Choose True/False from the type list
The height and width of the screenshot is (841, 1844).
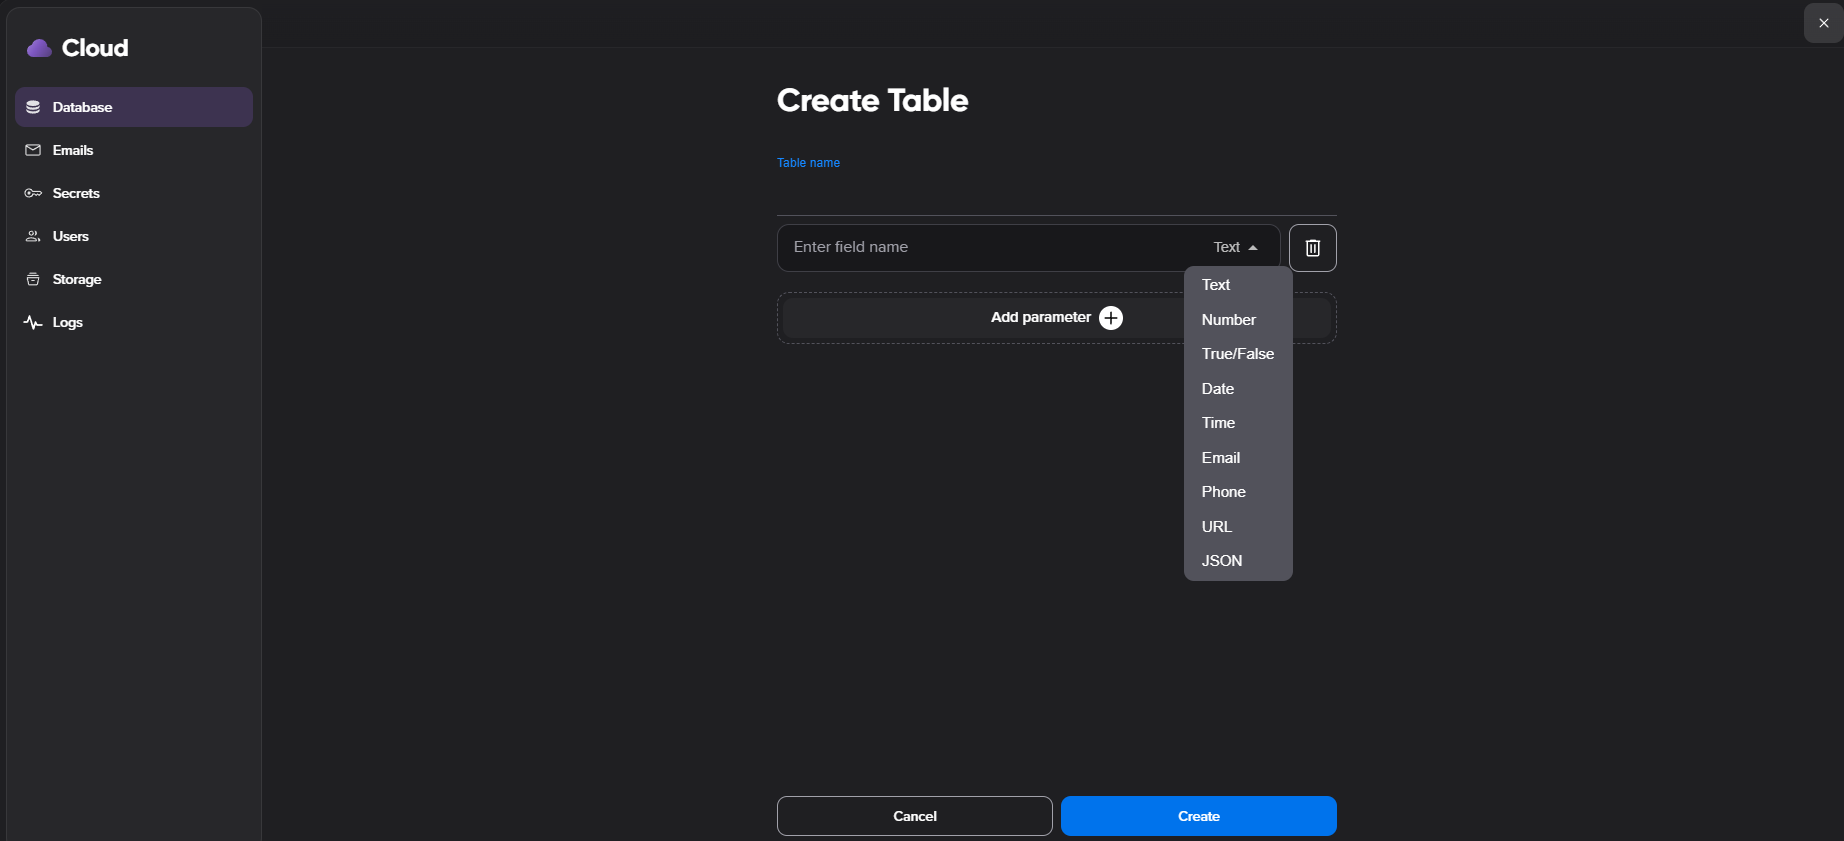(x=1238, y=354)
